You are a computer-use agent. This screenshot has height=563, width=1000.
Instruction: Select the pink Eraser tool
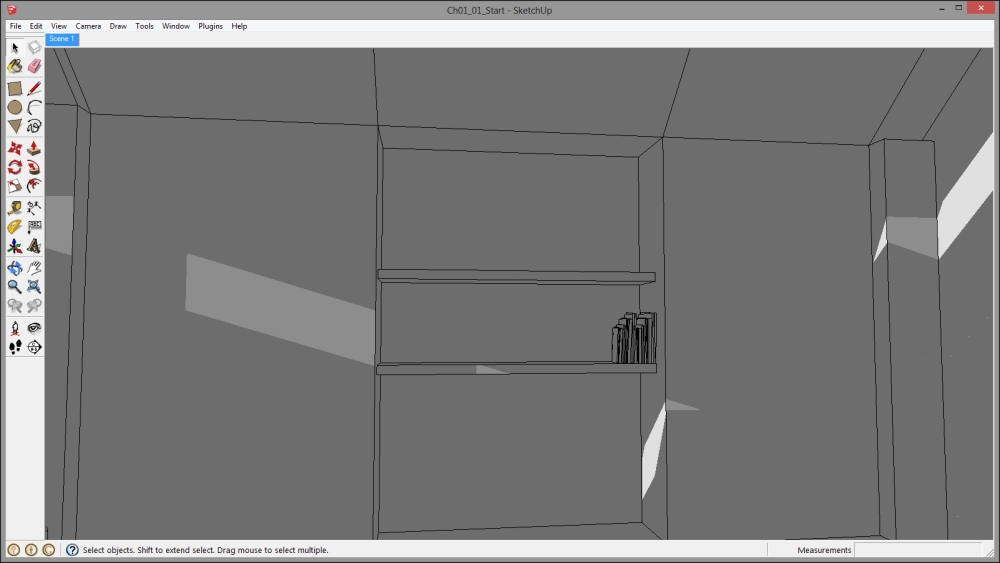[x=34, y=66]
